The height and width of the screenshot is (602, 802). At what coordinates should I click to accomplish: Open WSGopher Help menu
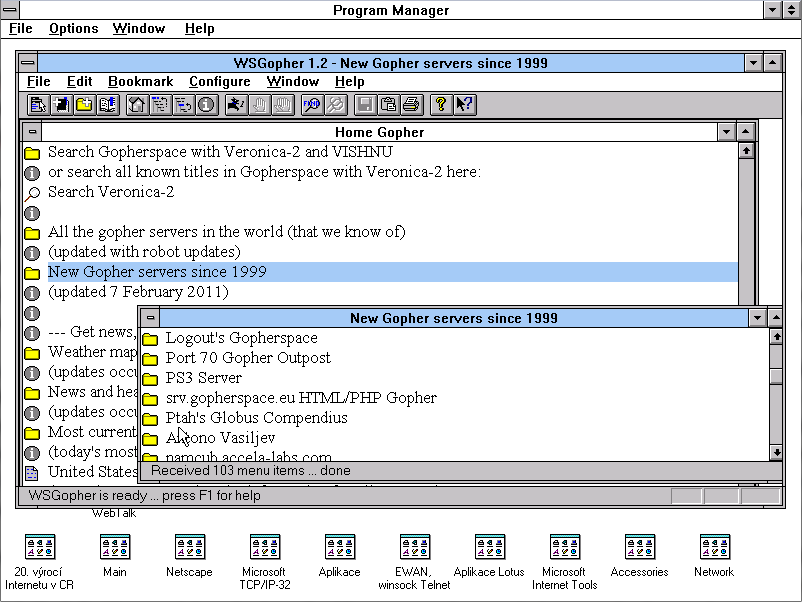(350, 81)
